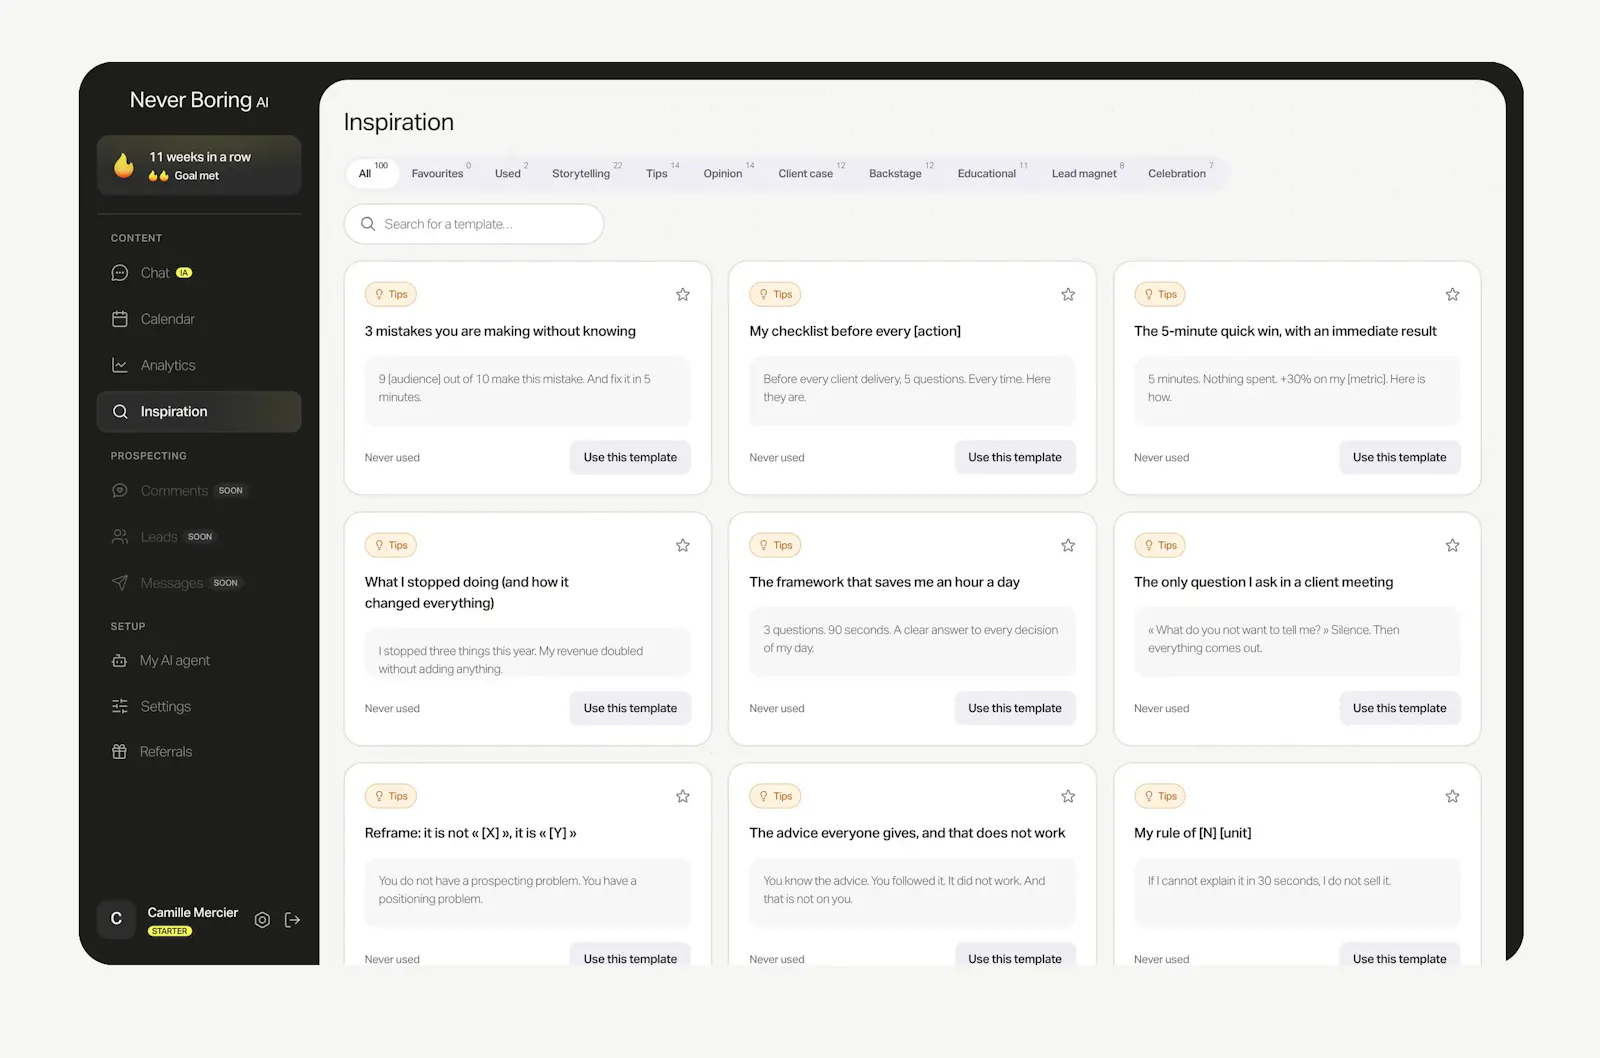This screenshot has width=1600, height=1058.
Task: Use template 'My checklist before every [action]'
Action: point(1015,457)
